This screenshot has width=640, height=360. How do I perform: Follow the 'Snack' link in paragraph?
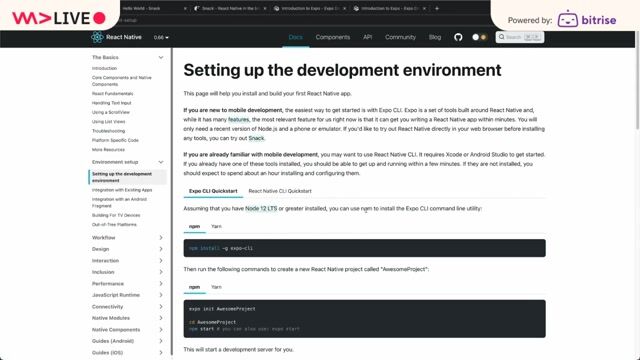tap(256, 138)
